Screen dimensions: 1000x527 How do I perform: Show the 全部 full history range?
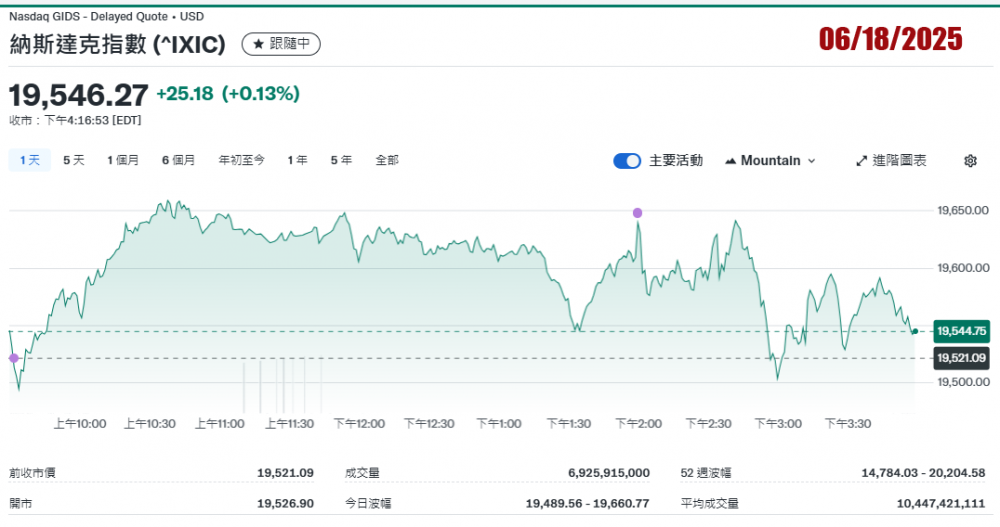click(387, 160)
